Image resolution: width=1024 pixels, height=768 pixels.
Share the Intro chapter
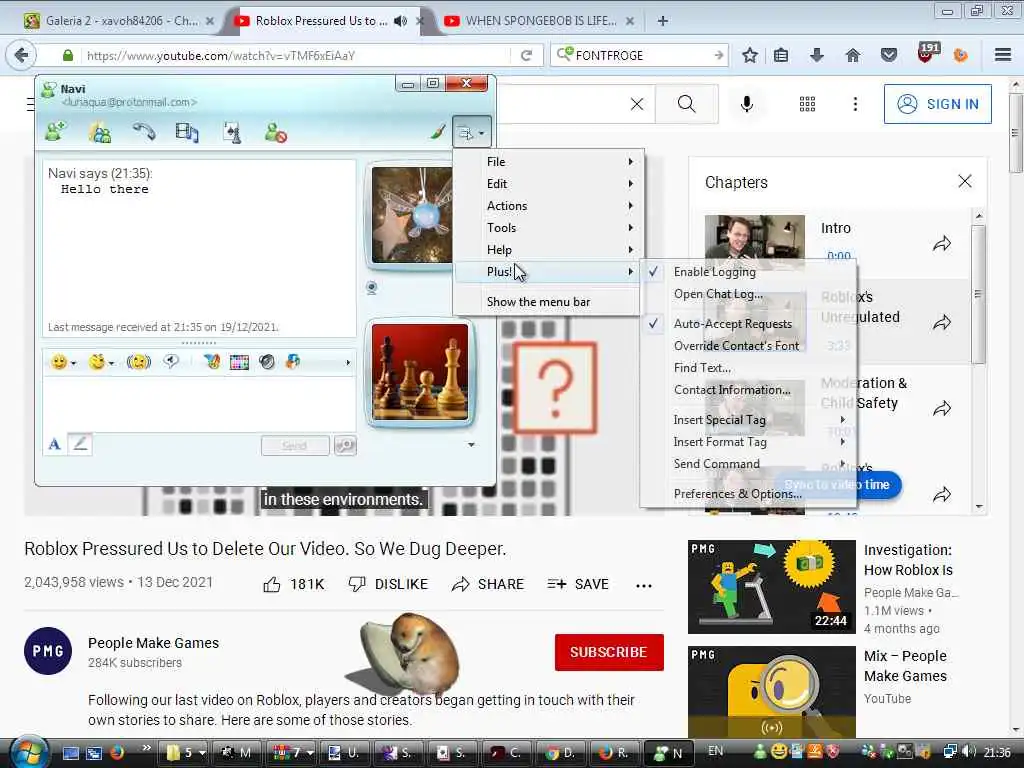(942, 244)
